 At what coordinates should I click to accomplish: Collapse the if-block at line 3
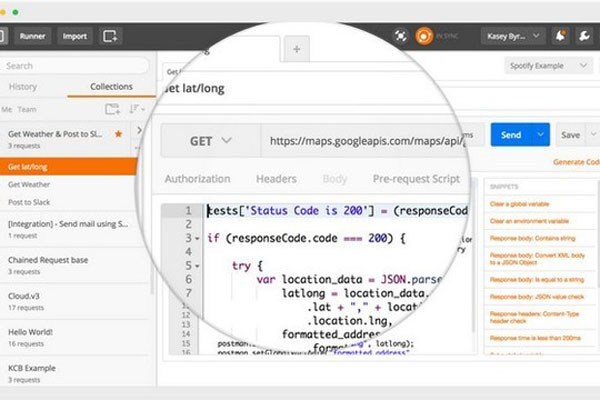(198, 239)
